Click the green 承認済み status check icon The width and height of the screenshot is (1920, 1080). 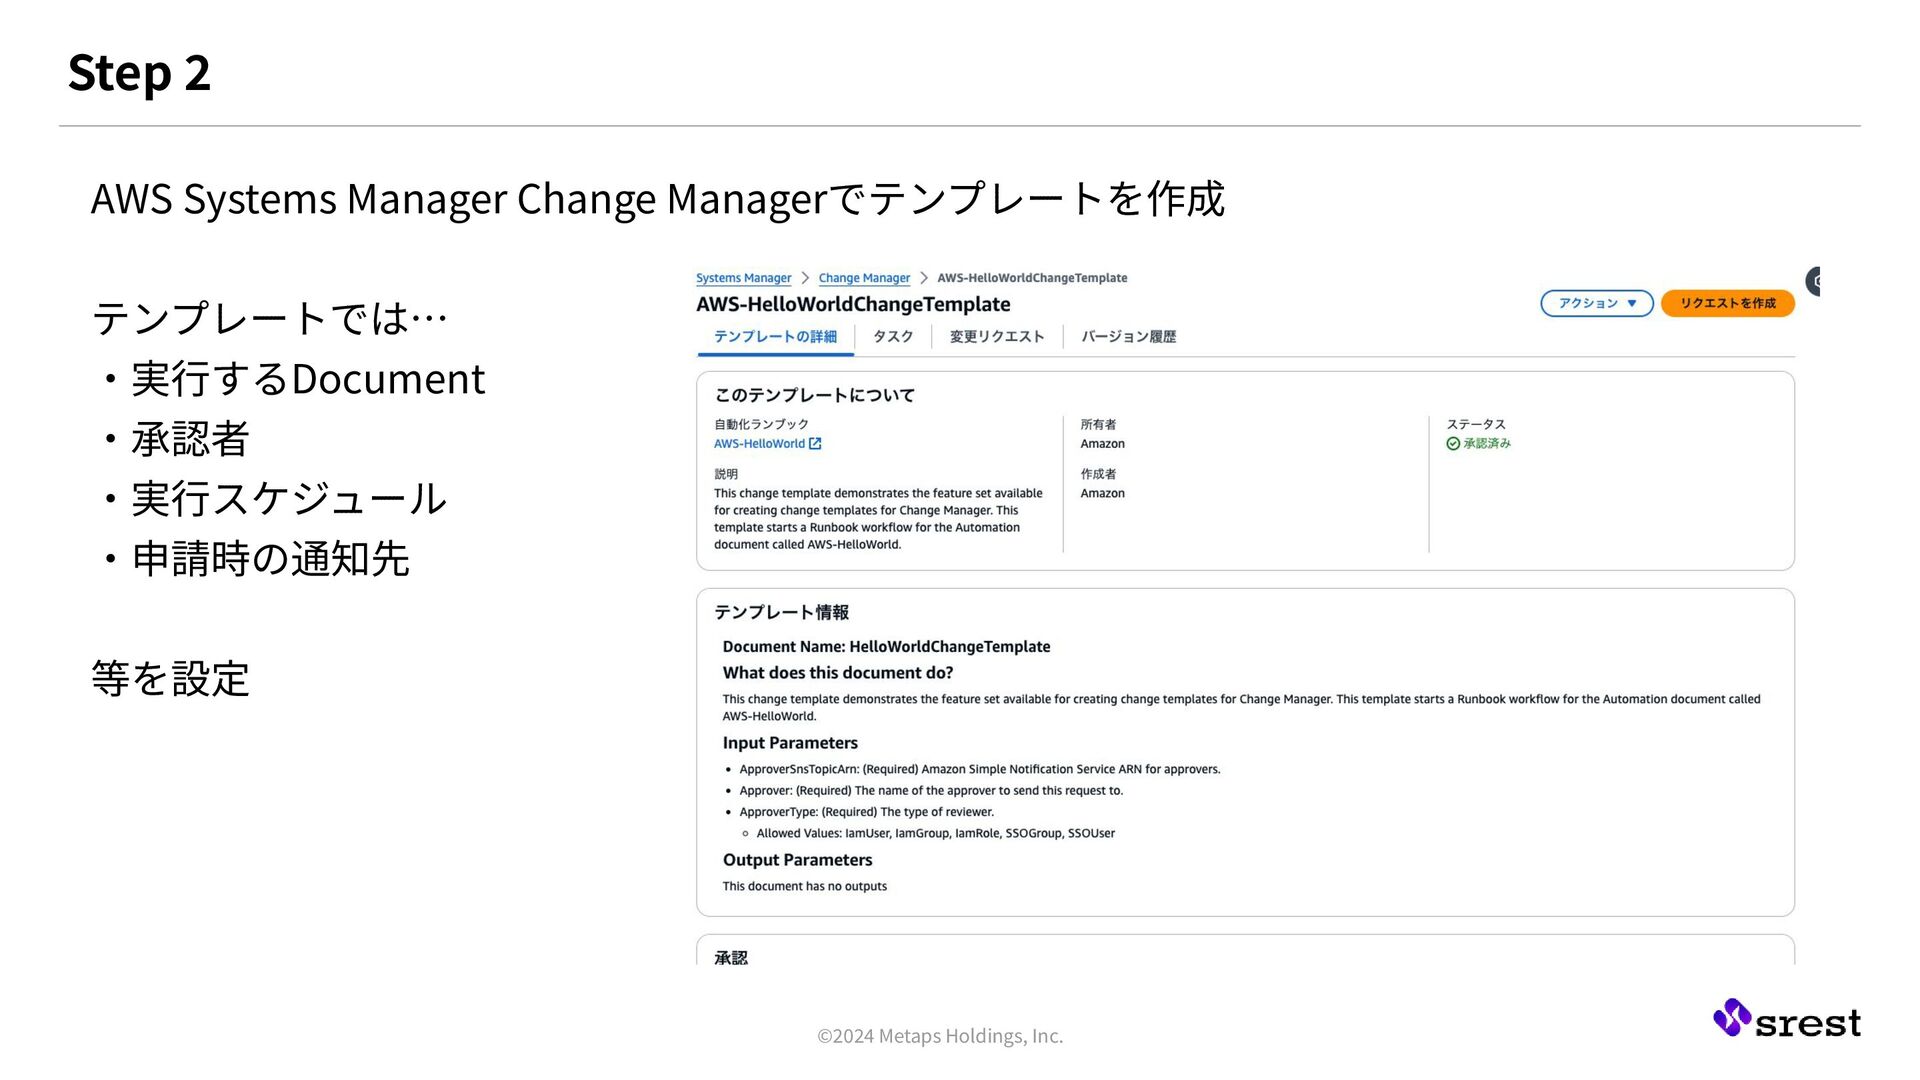1453,444
